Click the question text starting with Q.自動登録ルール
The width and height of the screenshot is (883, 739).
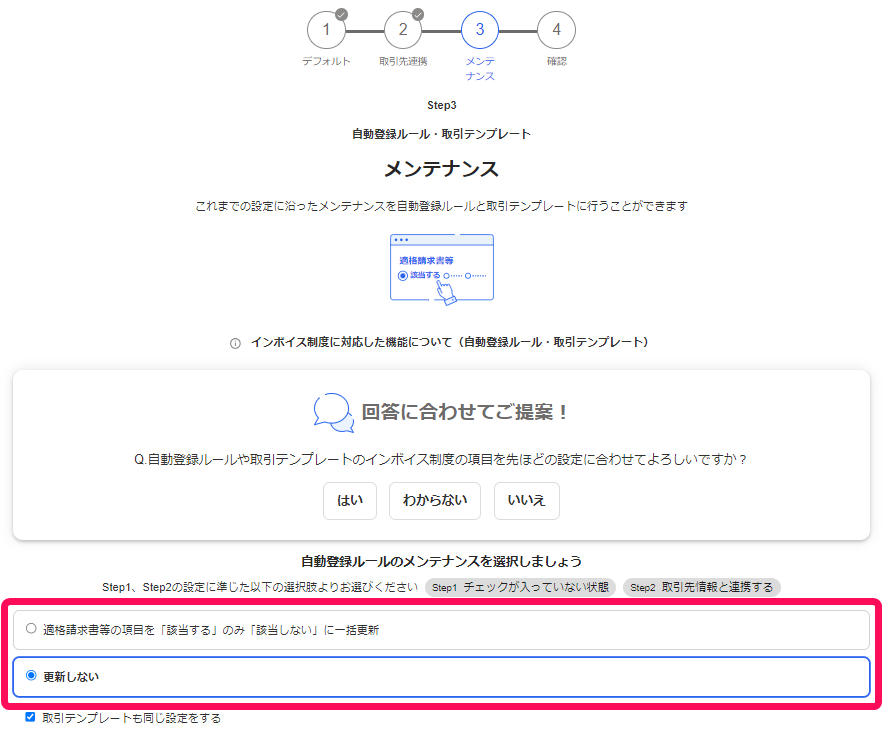point(440,460)
